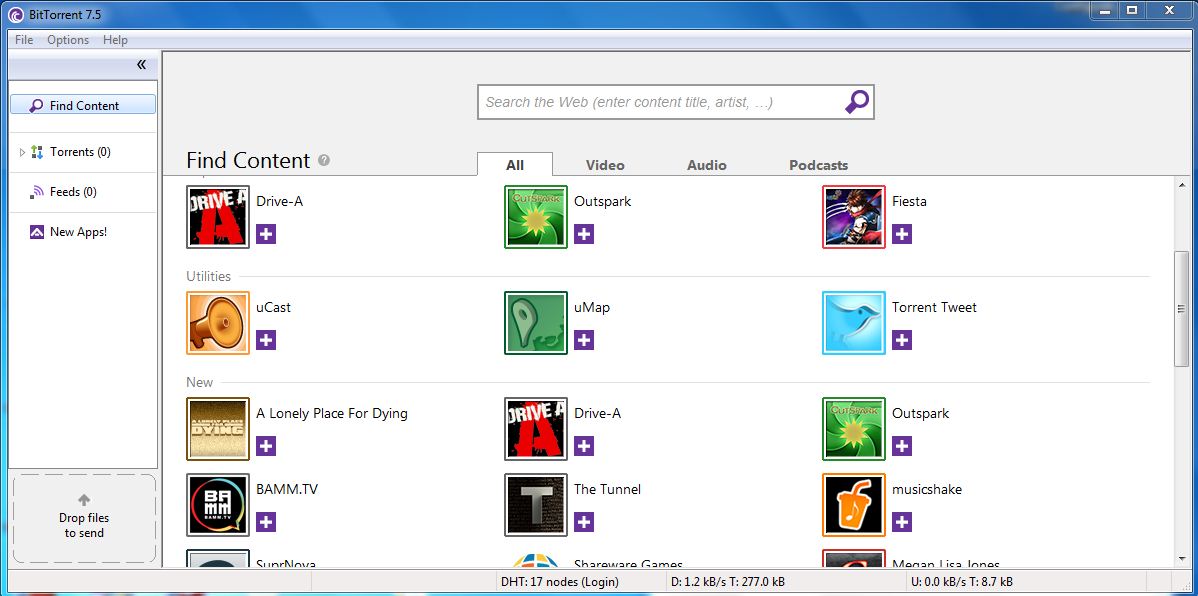Add Torrent Tweet via plus icon
The height and width of the screenshot is (596, 1198).
tap(902, 340)
